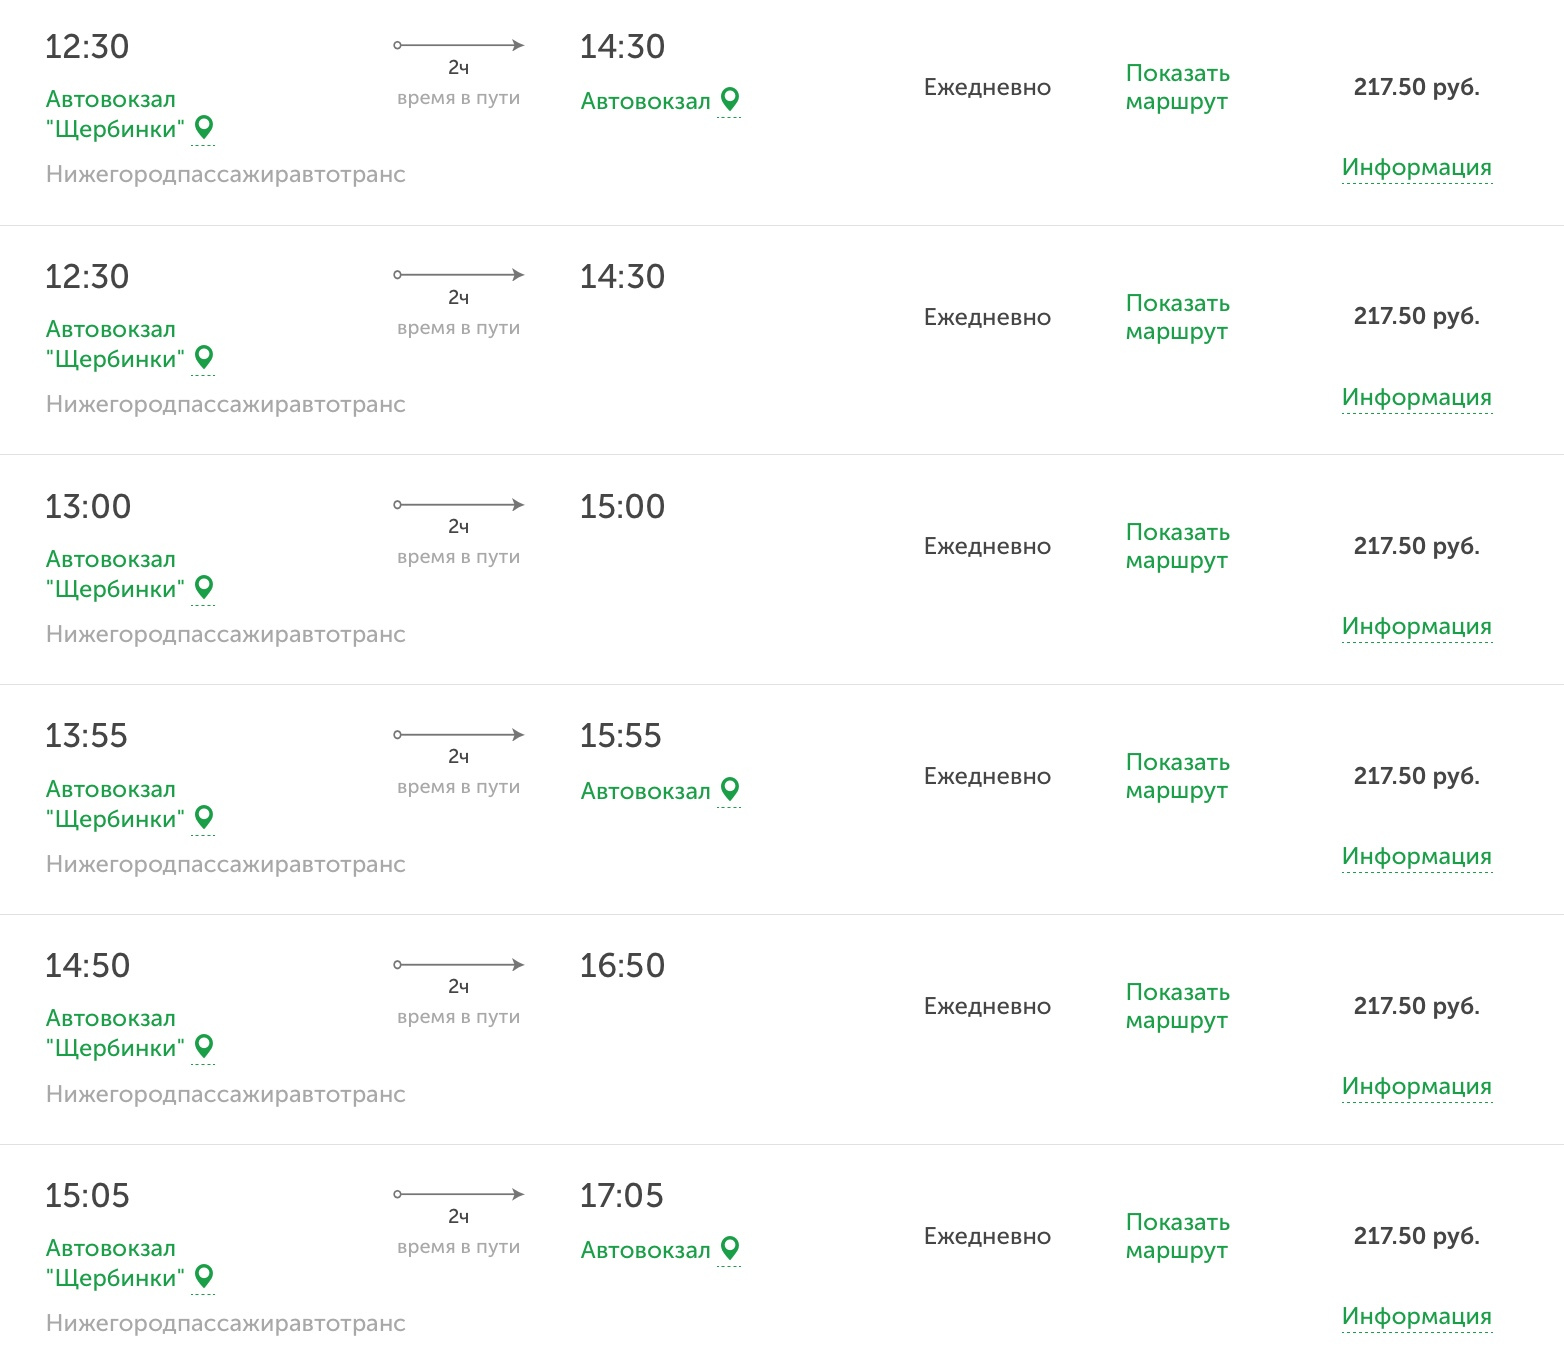Click departure map pin on 13:55 trip
Screen dimensions: 1564x1371
tap(204, 817)
